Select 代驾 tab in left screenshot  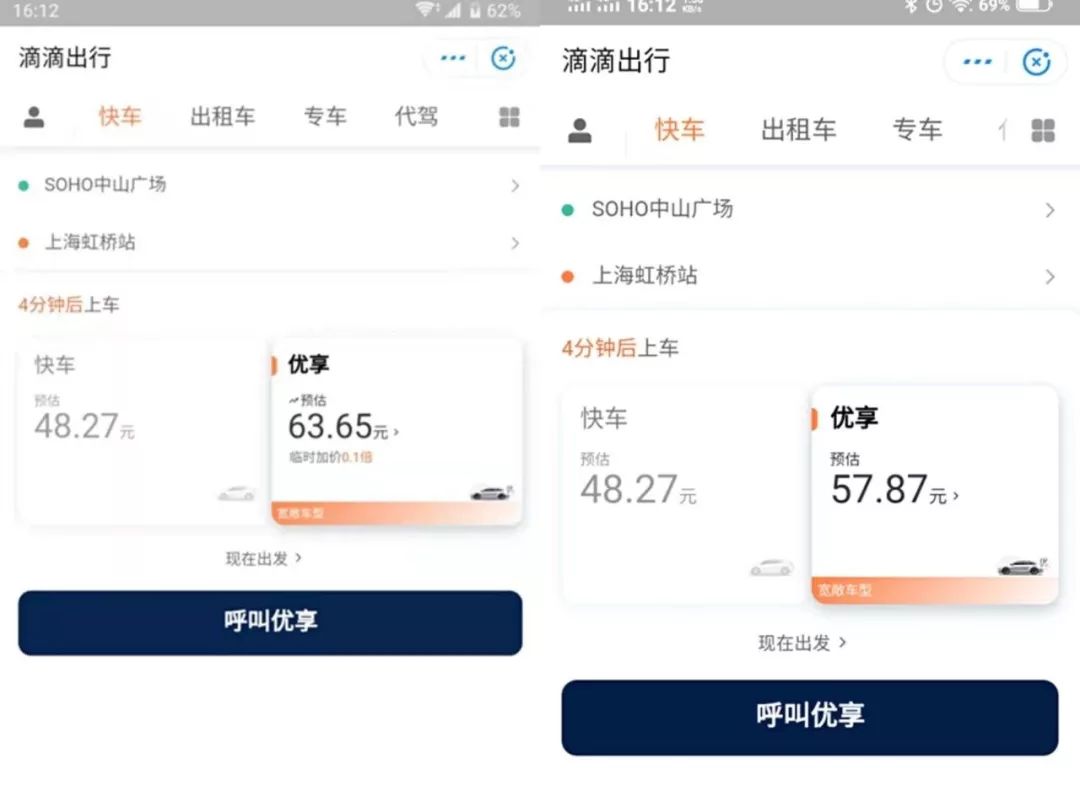416,116
